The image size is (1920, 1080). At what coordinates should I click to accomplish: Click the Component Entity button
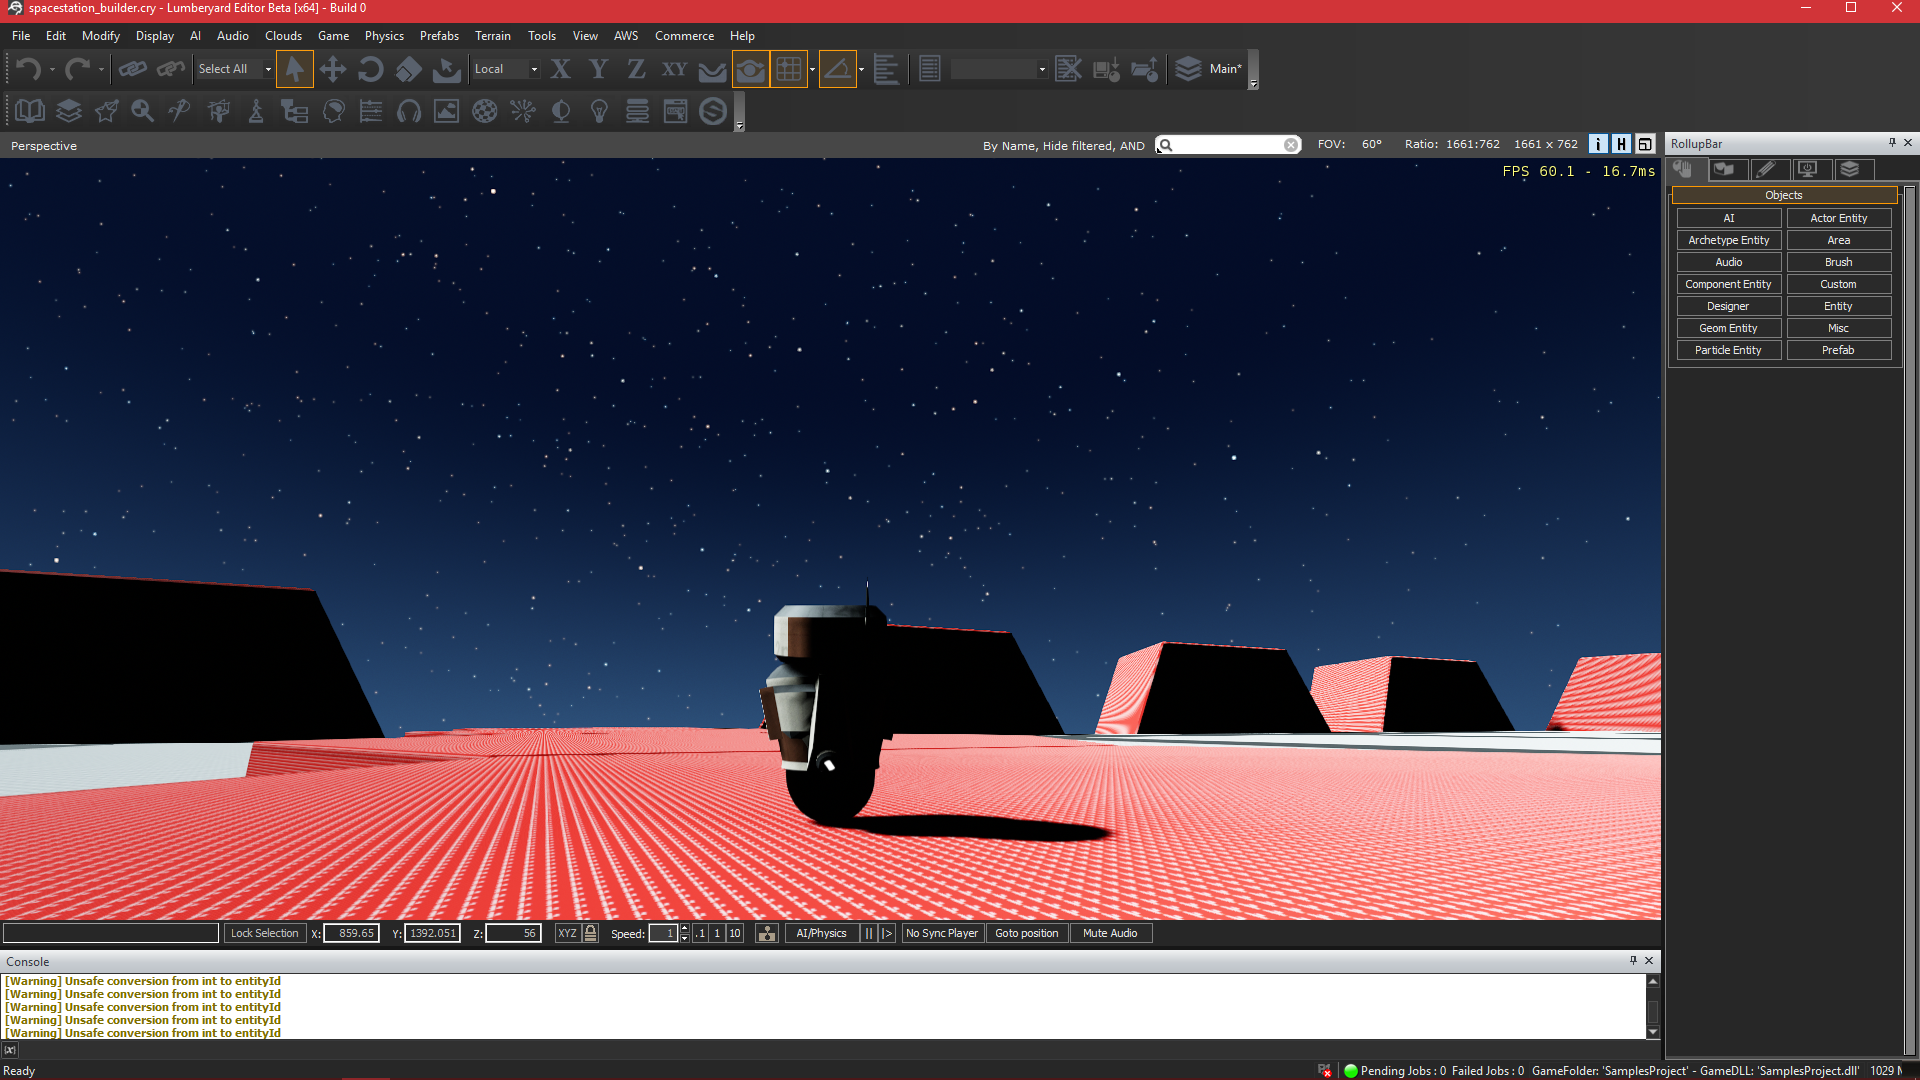[x=1727, y=284]
